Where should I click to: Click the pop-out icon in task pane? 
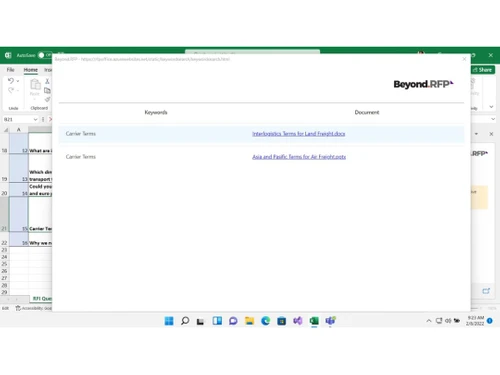point(486,291)
